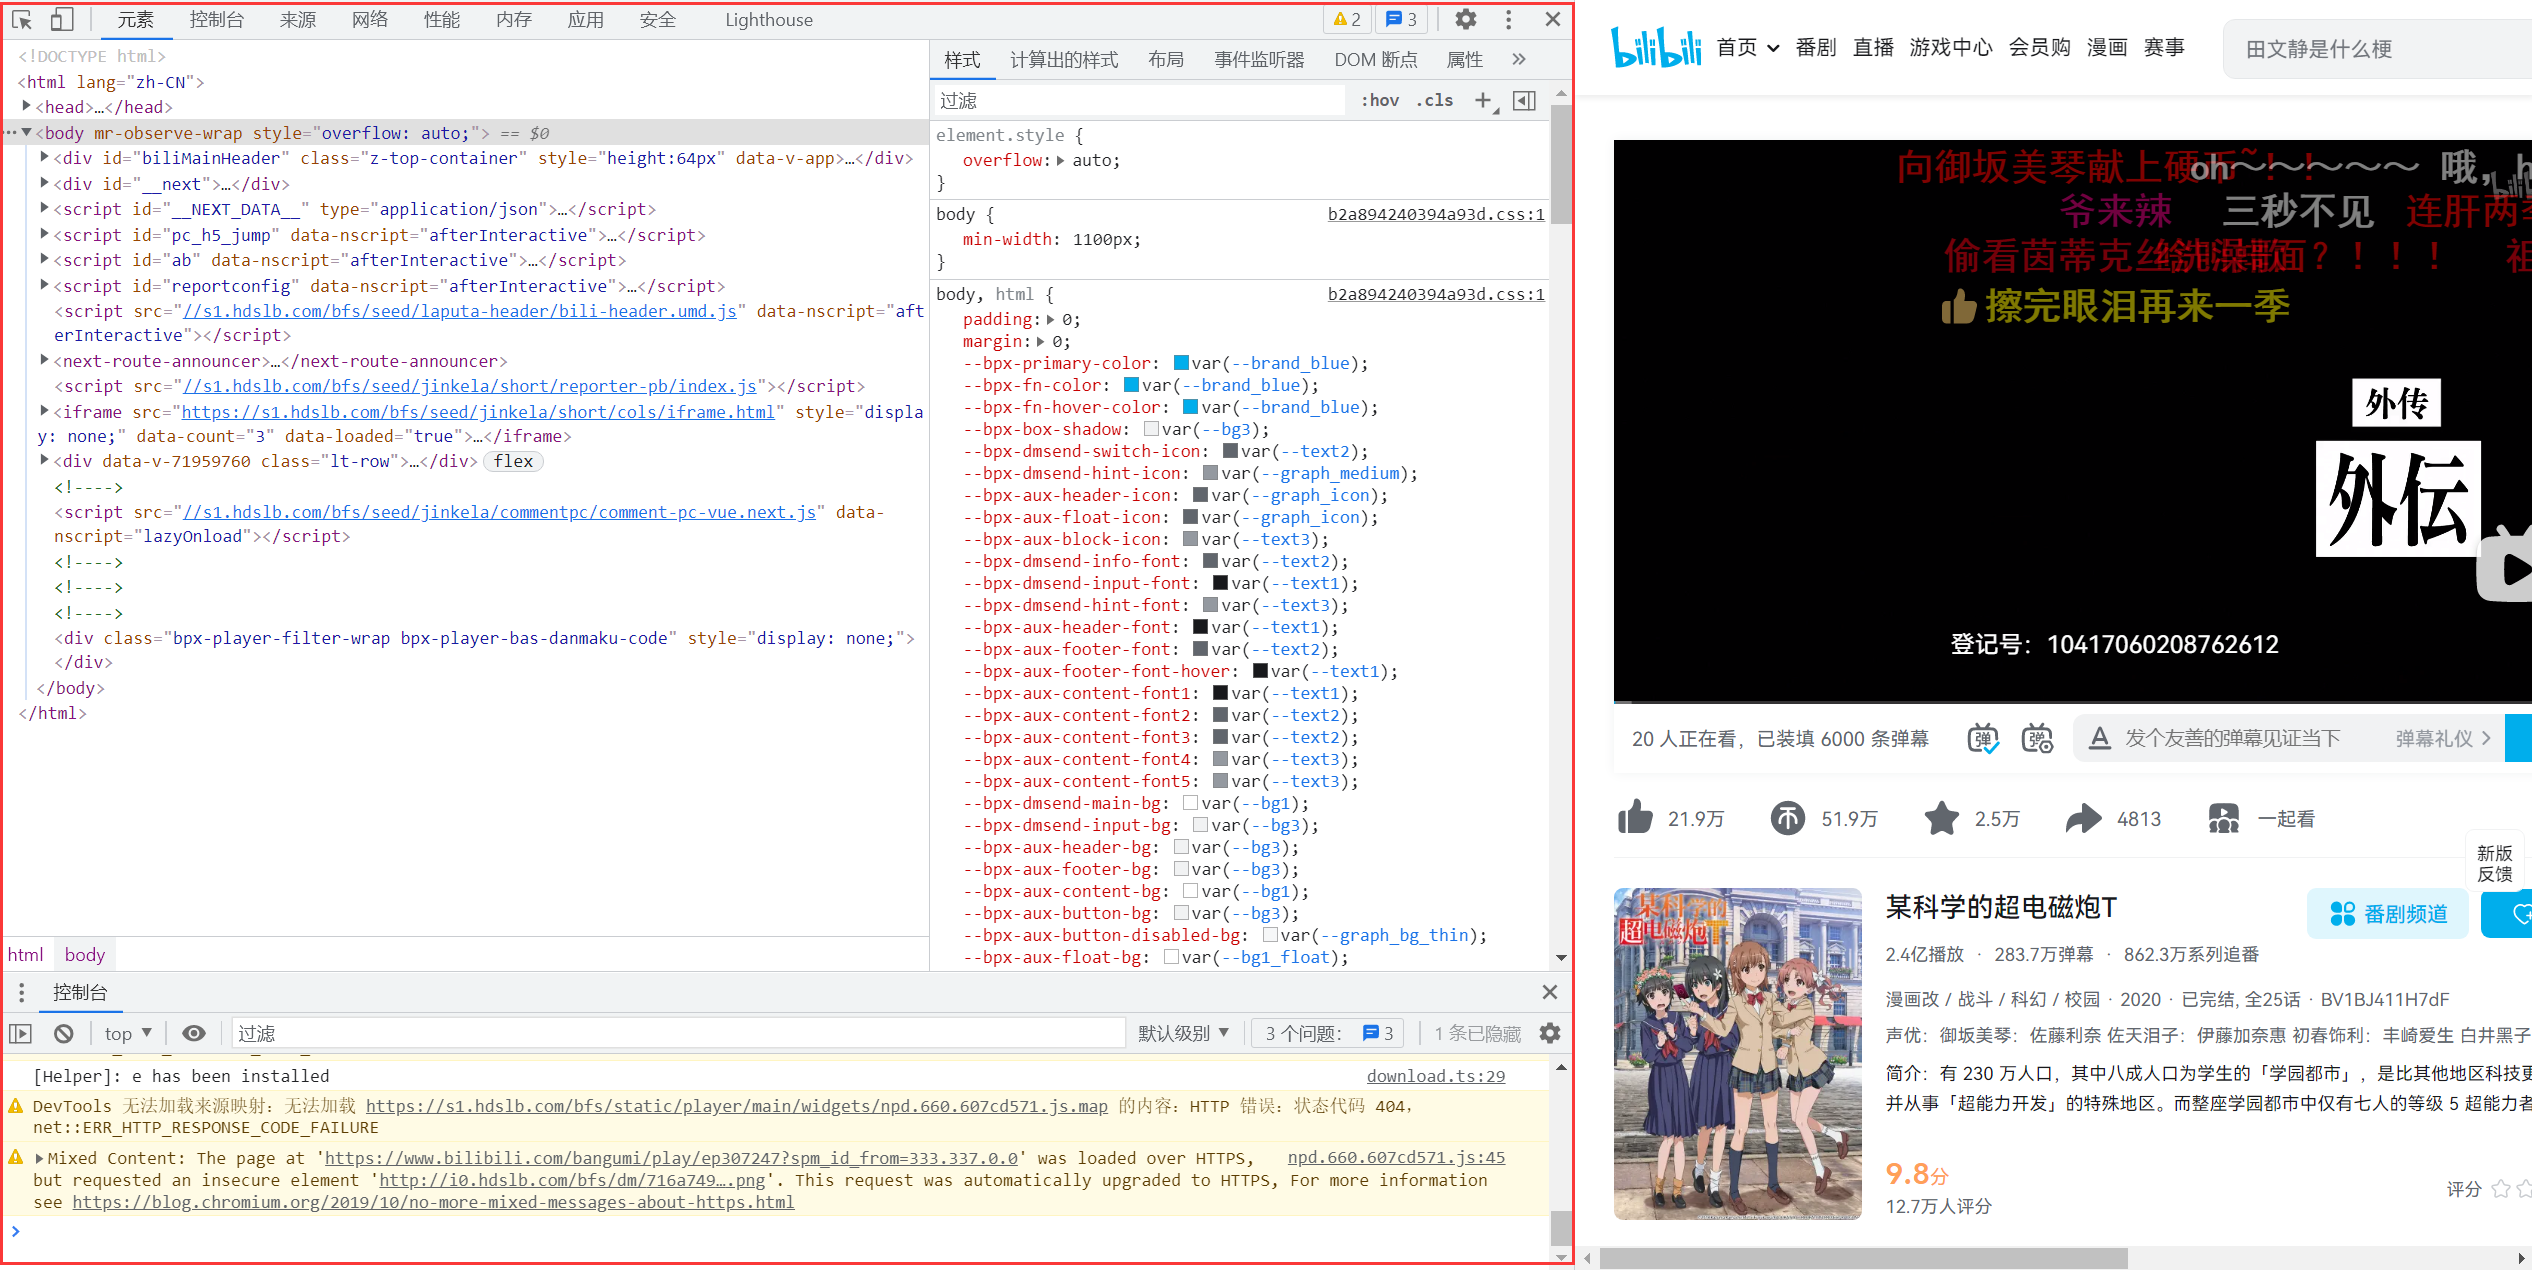2532x1270 pixels.
Task: Toggle device toolbar emulation icon
Action: [x=62, y=19]
